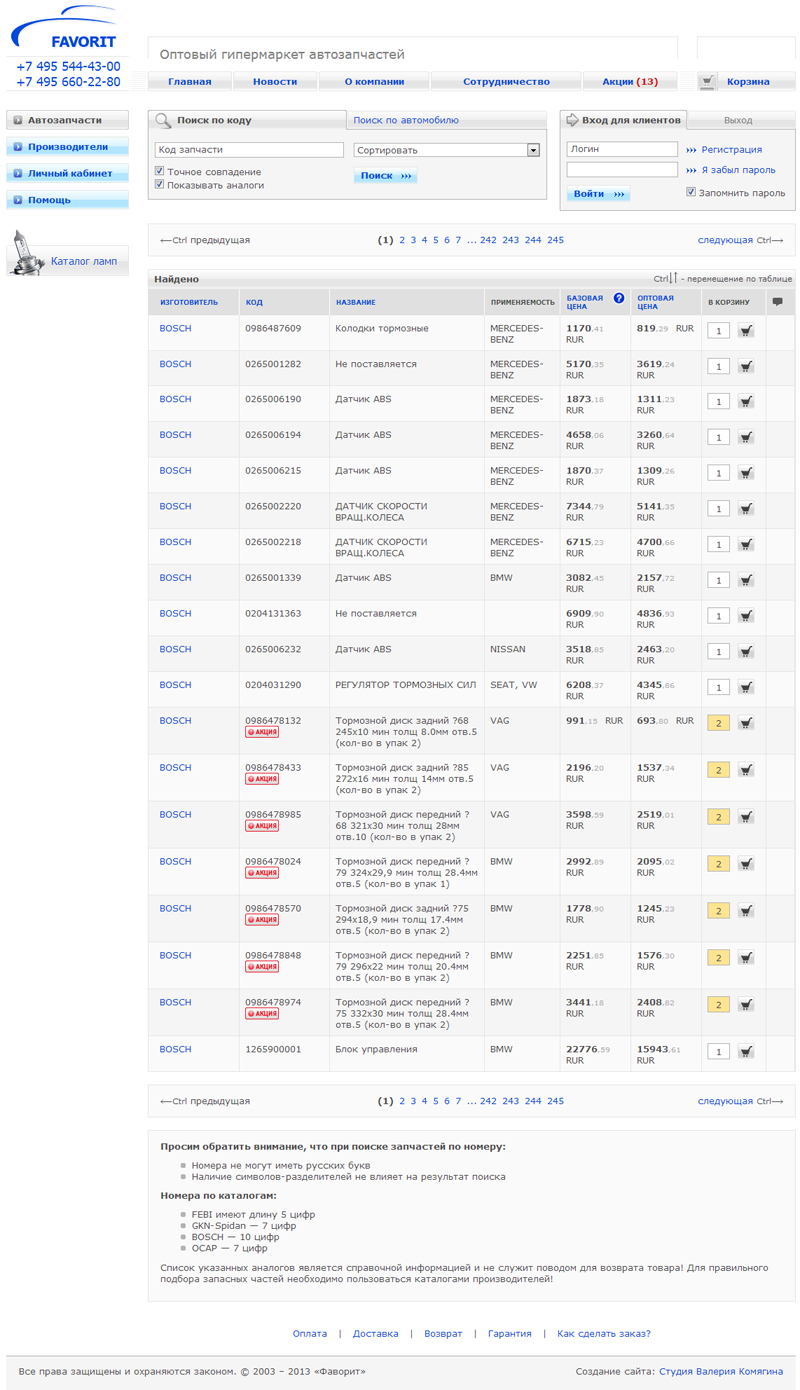Click cart icon for part 0265001282
This screenshot has width=800, height=1390.
746,367
